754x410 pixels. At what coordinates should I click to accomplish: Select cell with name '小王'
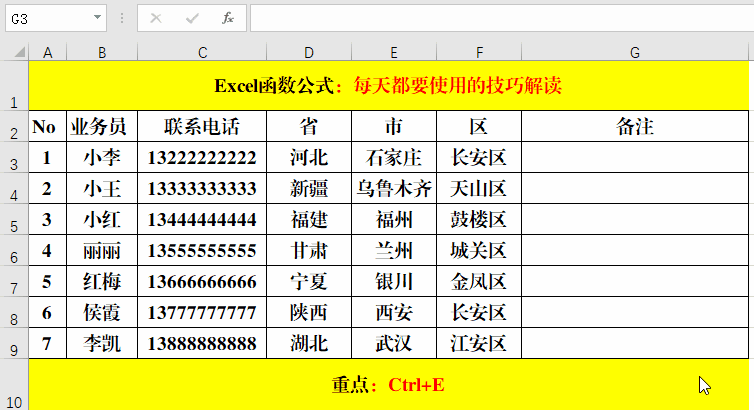(102, 188)
